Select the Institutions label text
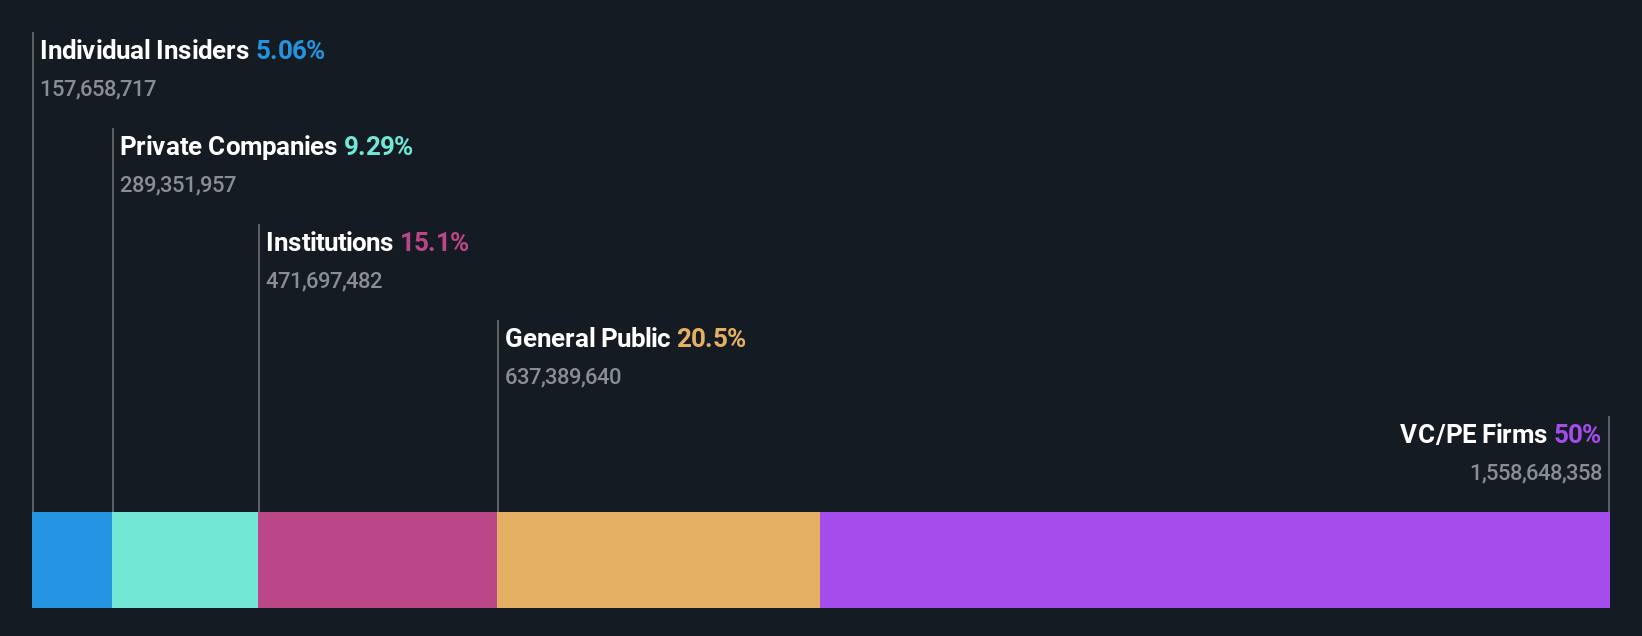 329,242
